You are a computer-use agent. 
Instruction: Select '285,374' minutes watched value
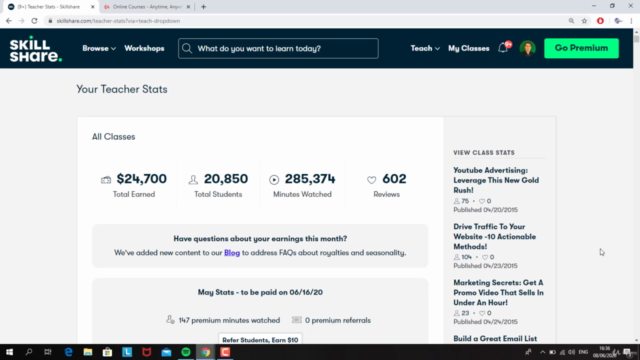pos(310,179)
